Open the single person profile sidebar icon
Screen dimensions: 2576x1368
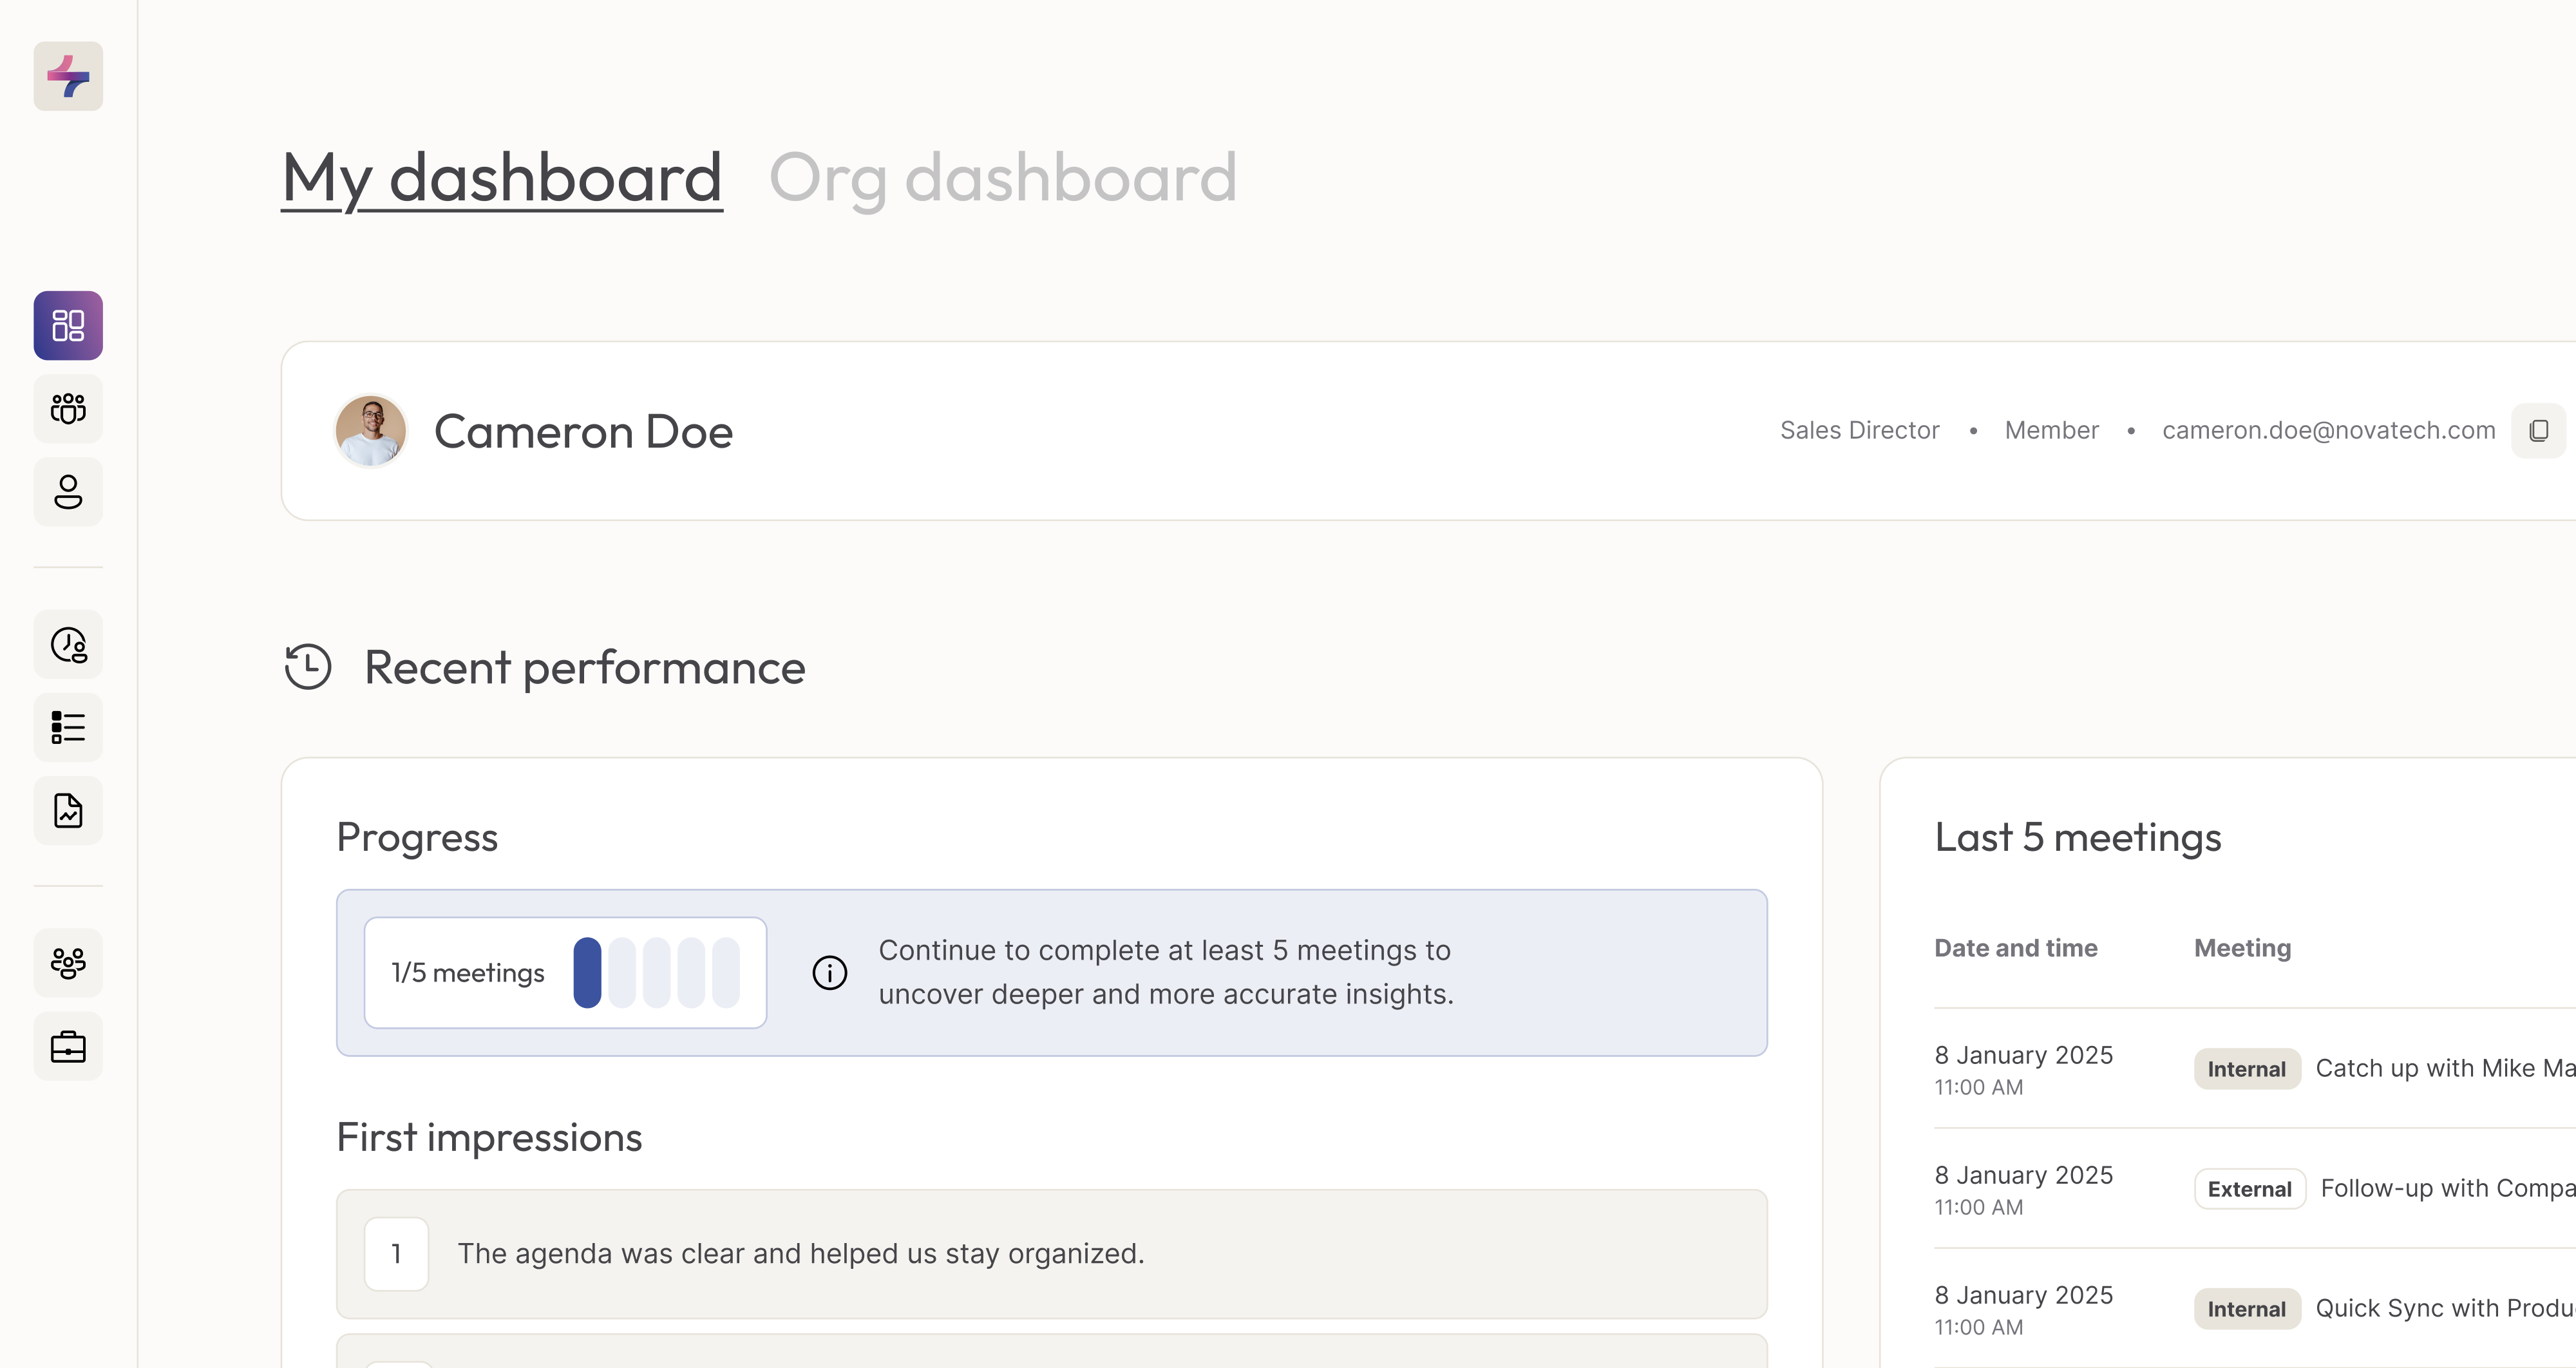pos(68,491)
